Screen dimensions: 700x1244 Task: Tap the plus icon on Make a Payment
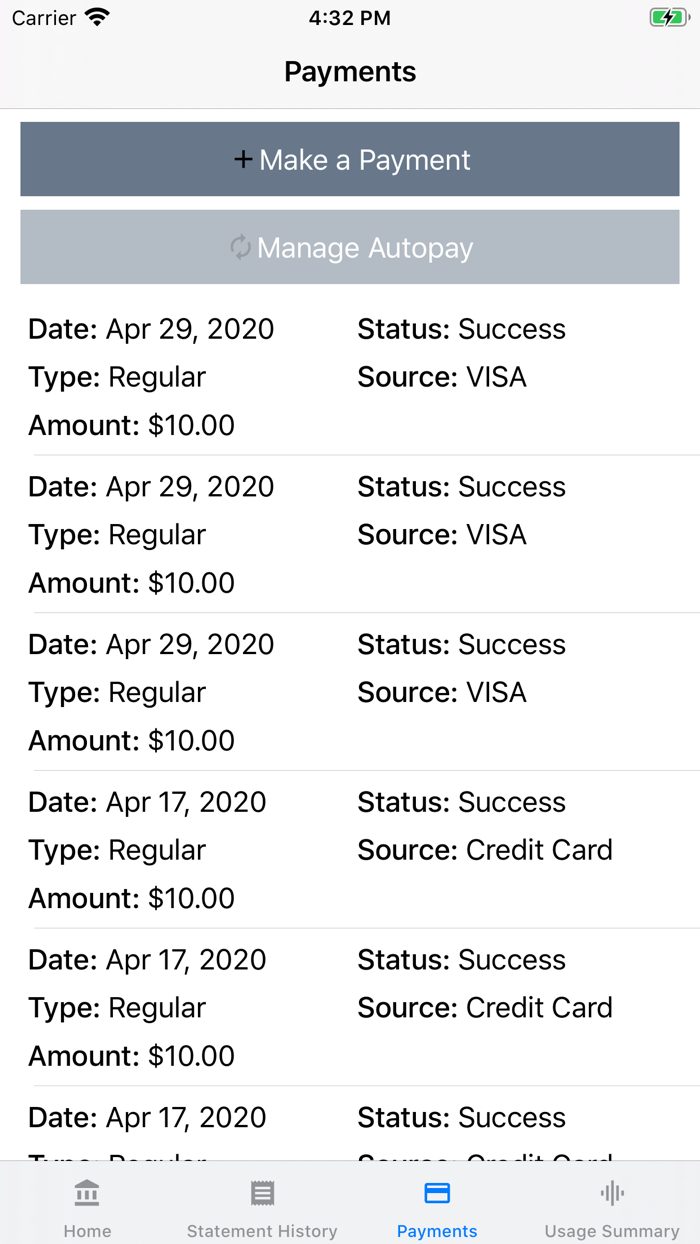243,160
